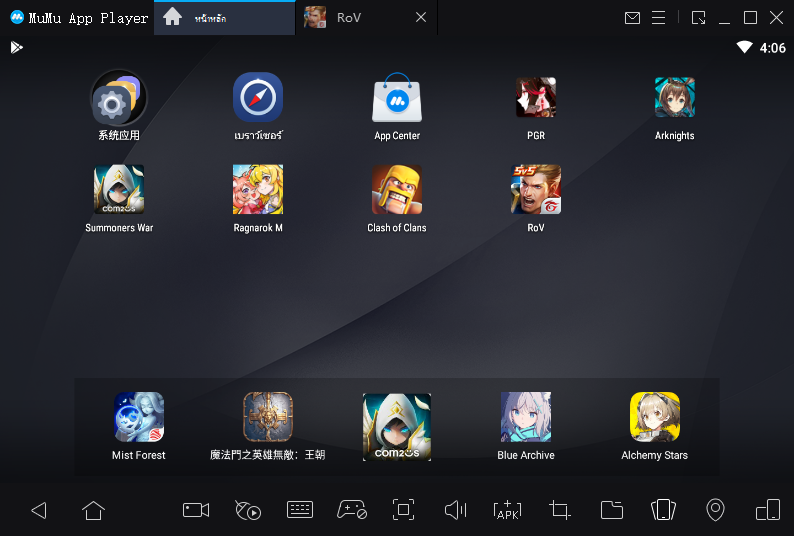This screenshot has height=536, width=794.
Task: Launch the PGR game icon
Action: (x=535, y=98)
